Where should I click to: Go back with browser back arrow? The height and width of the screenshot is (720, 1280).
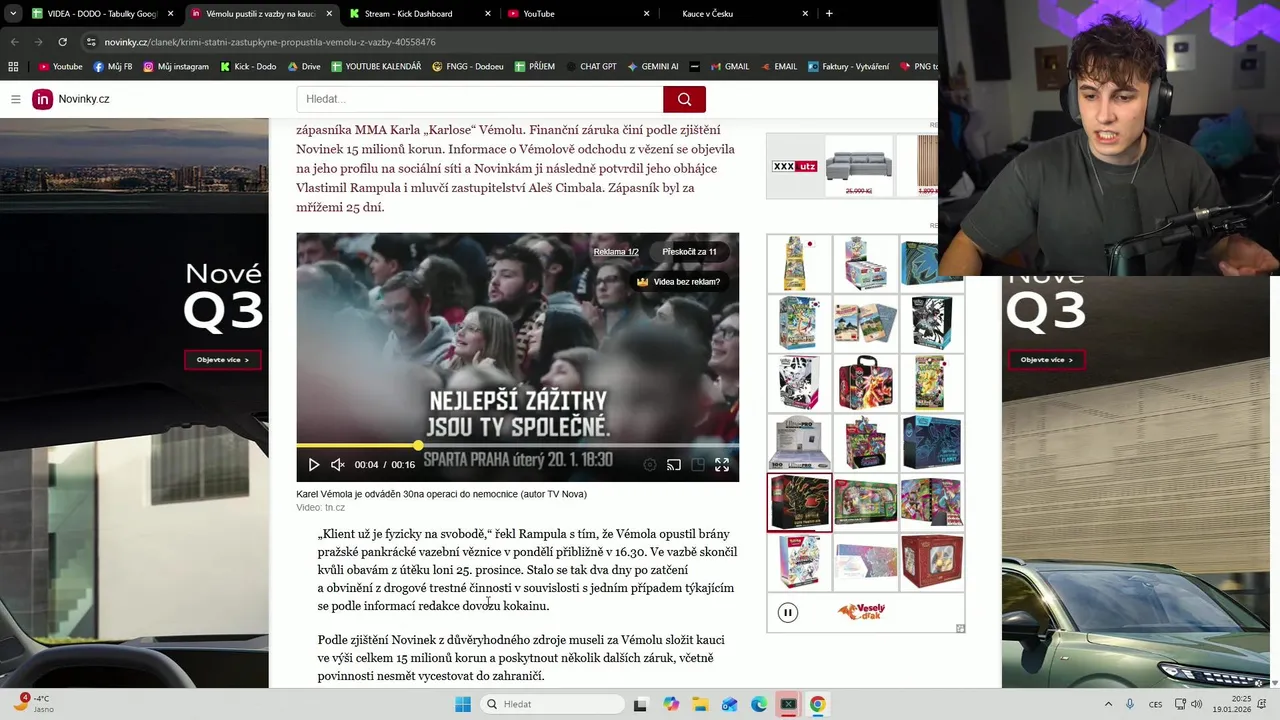[x=14, y=42]
